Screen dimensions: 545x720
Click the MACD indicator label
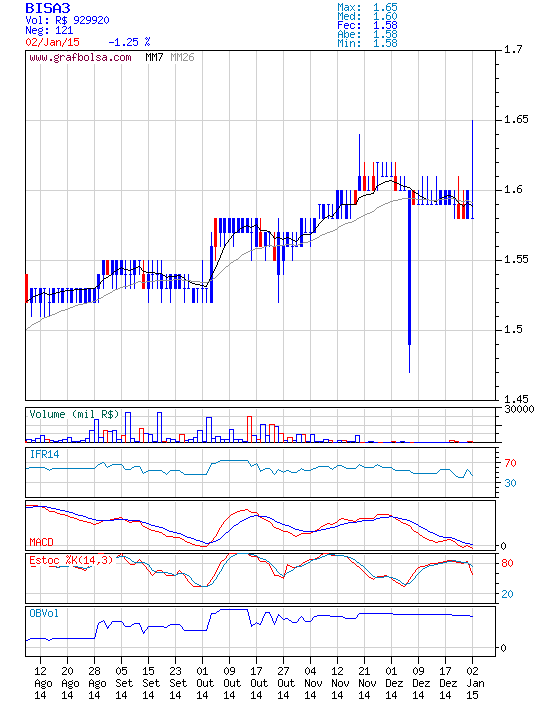41,542
